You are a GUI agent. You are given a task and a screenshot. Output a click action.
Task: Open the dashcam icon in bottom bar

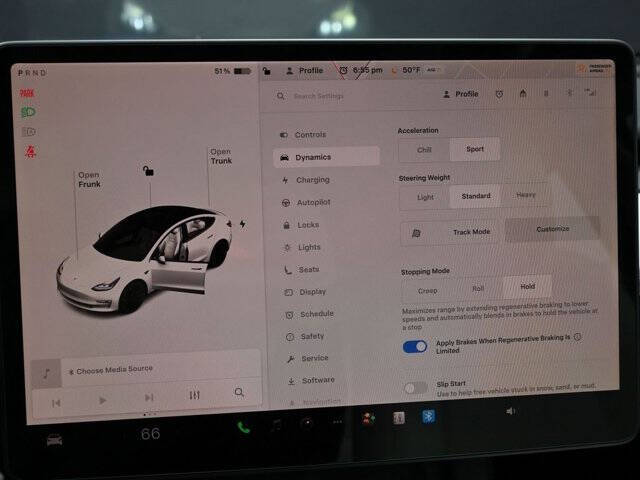307,423
